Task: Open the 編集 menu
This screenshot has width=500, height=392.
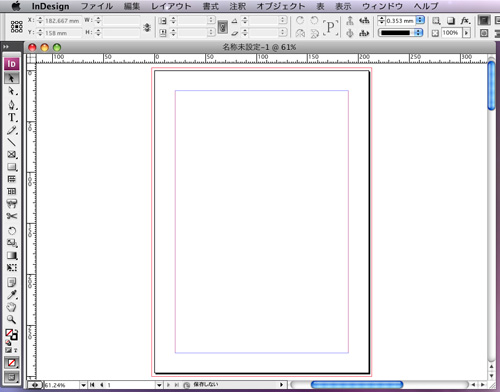Action: (x=132, y=6)
